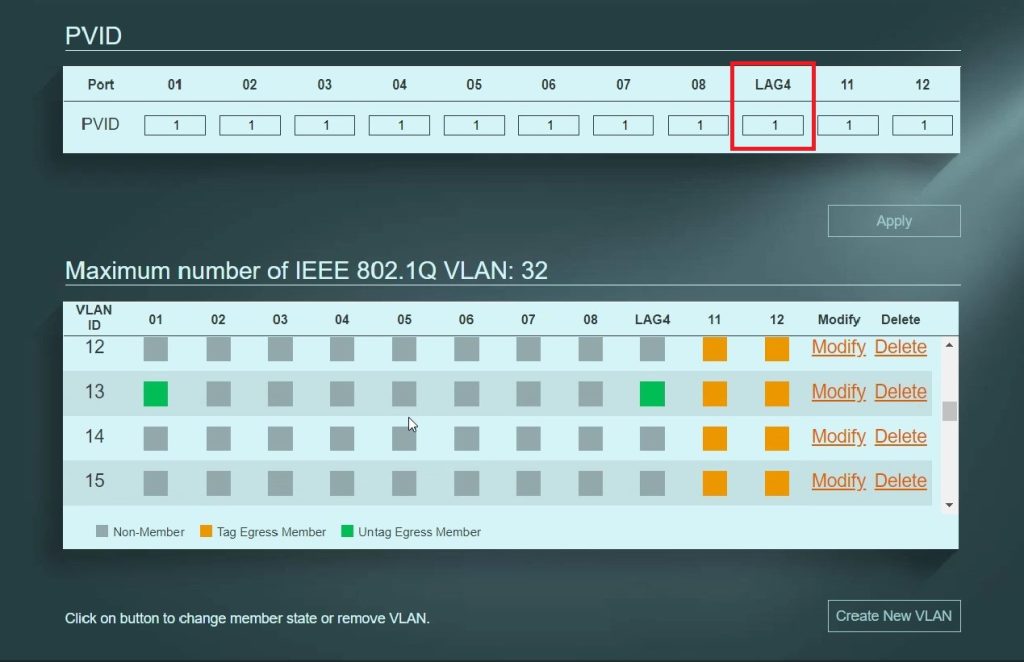Toggle VLAN 13 port 01 green member square
The height and width of the screenshot is (662, 1024).
pyautogui.click(x=155, y=394)
